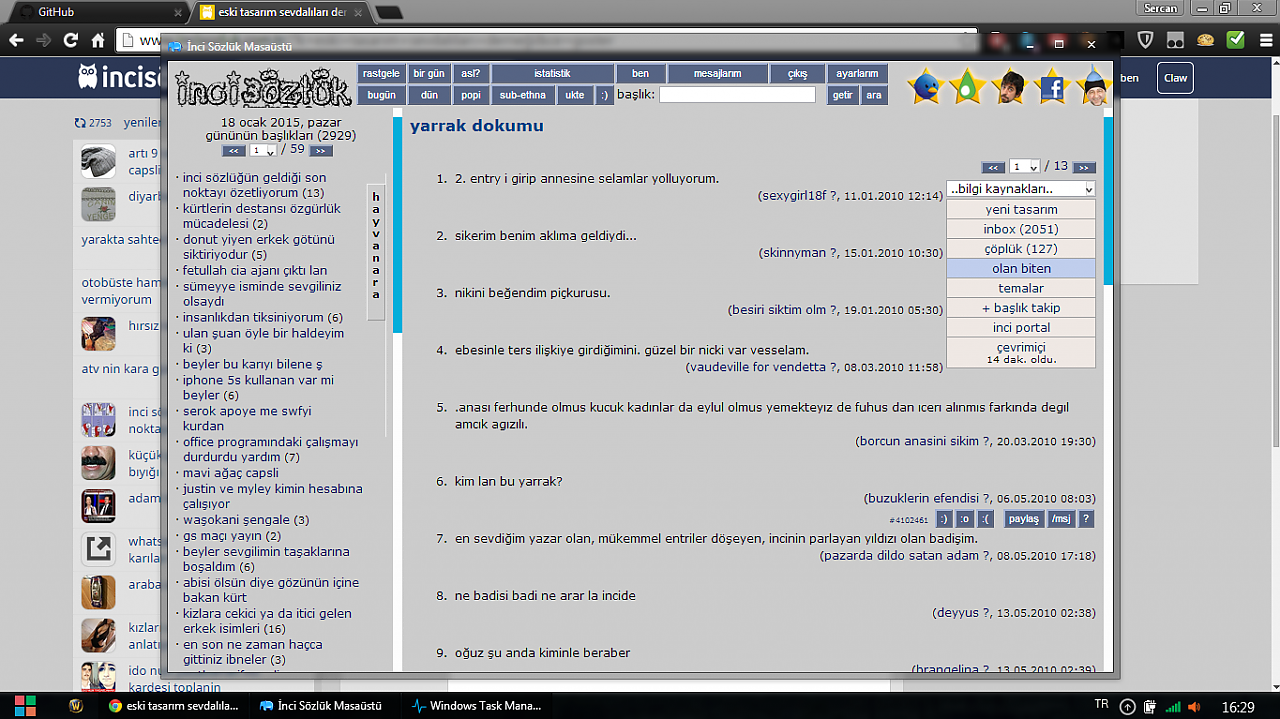Image resolution: width=1280 pixels, height=719 pixels.
Task: Click the Facebook star icon
Action: [1053, 87]
